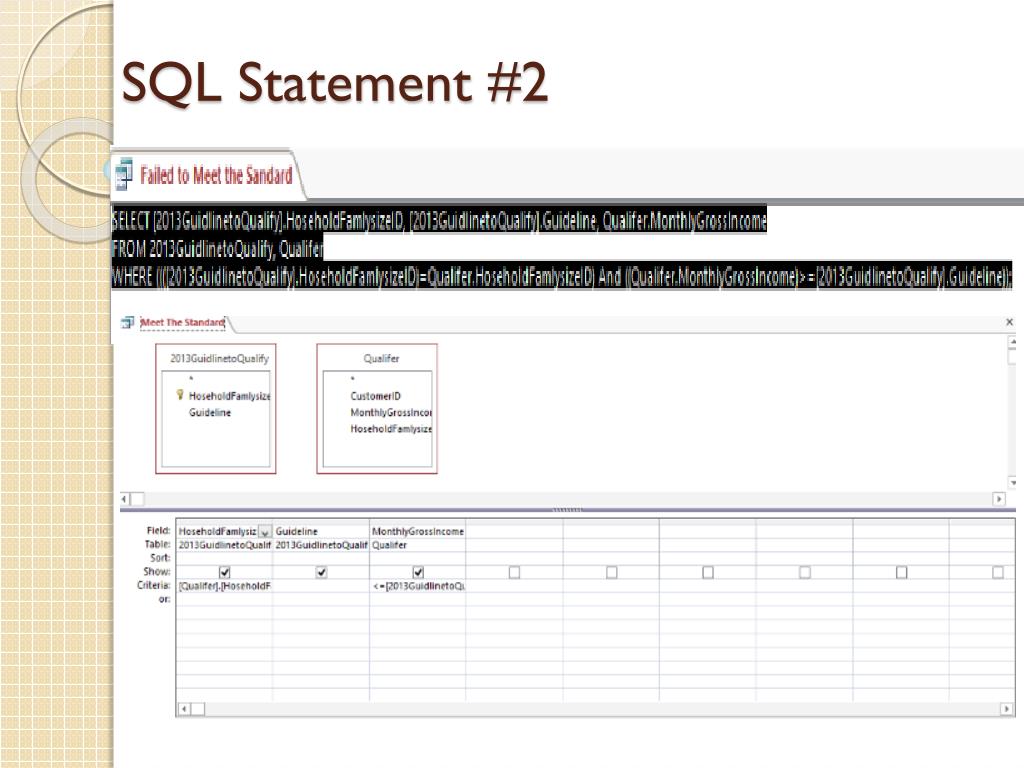Image resolution: width=1024 pixels, height=768 pixels.
Task: Click Table cell under Guideline column
Action: coord(321,545)
